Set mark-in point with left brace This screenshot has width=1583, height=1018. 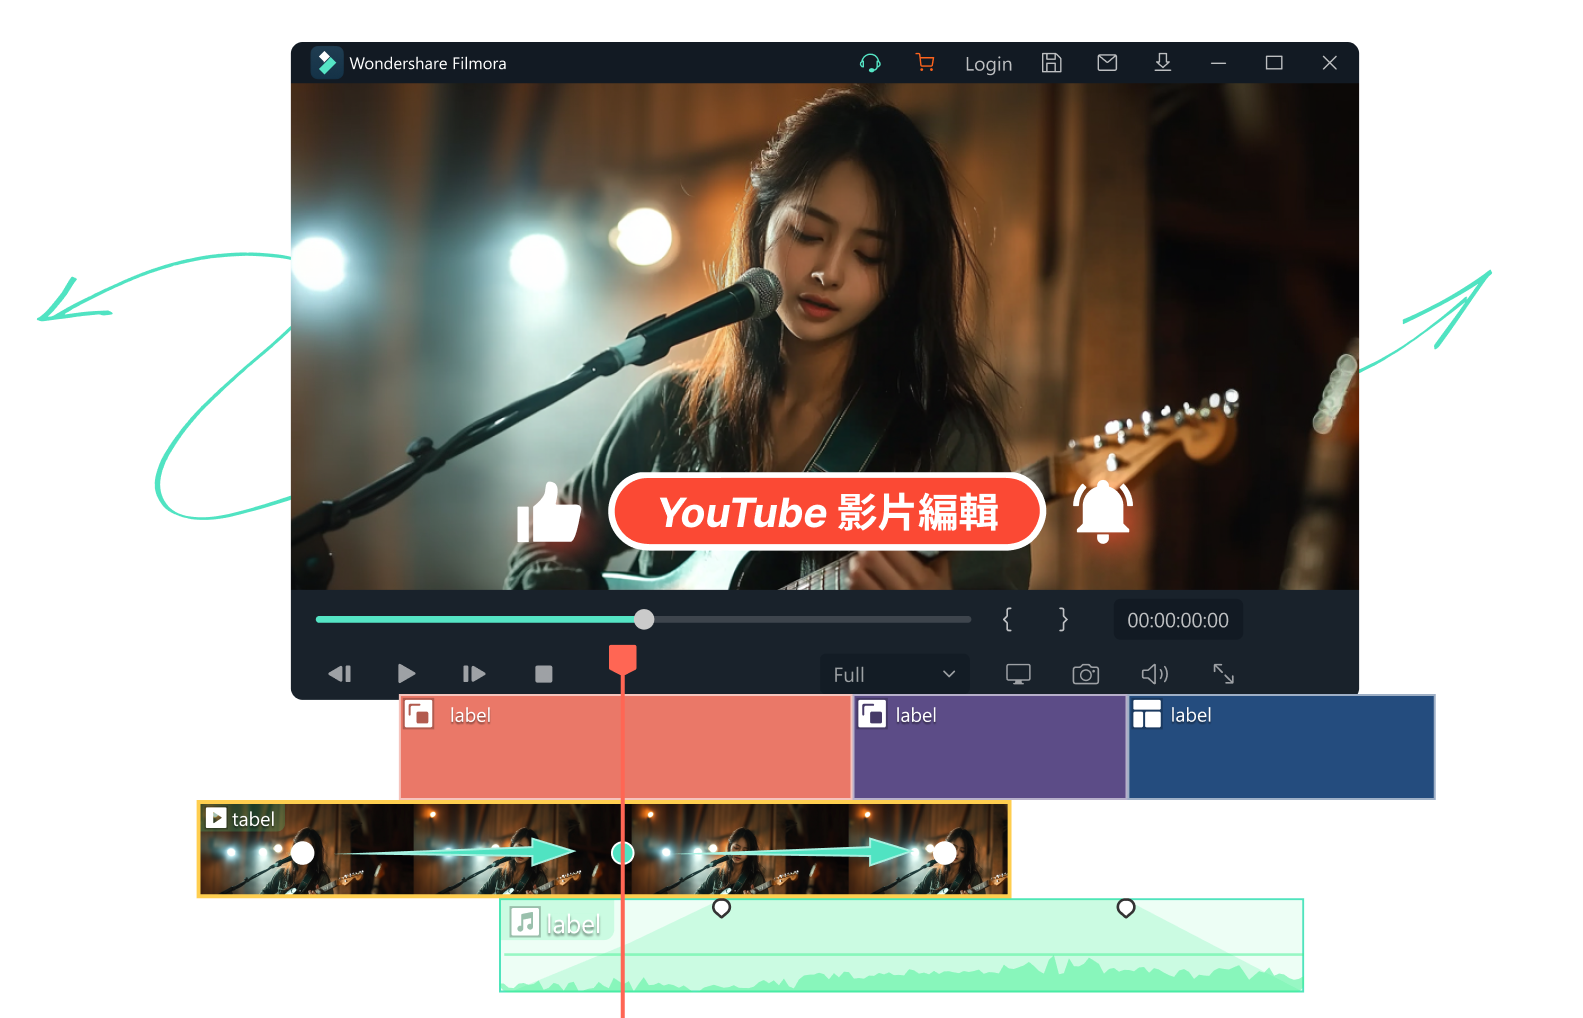(x=1007, y=620)
